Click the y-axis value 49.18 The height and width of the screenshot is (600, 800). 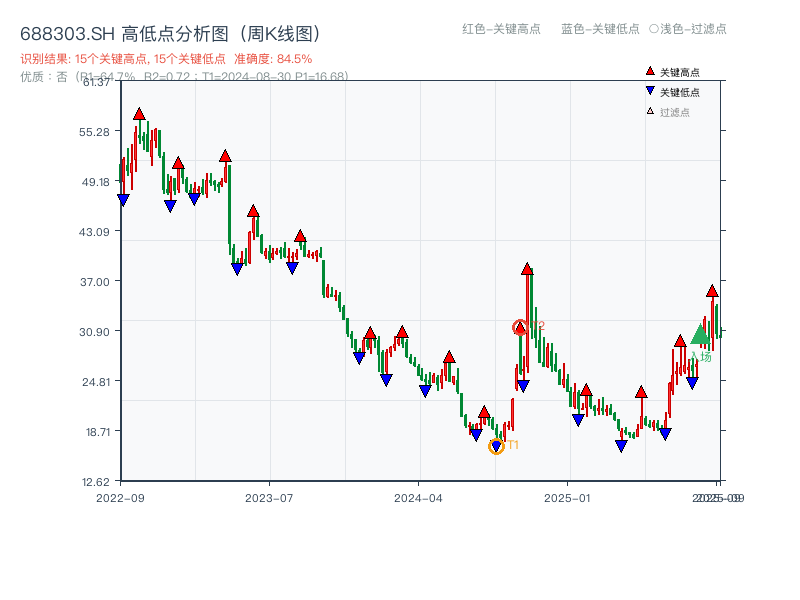95,182
